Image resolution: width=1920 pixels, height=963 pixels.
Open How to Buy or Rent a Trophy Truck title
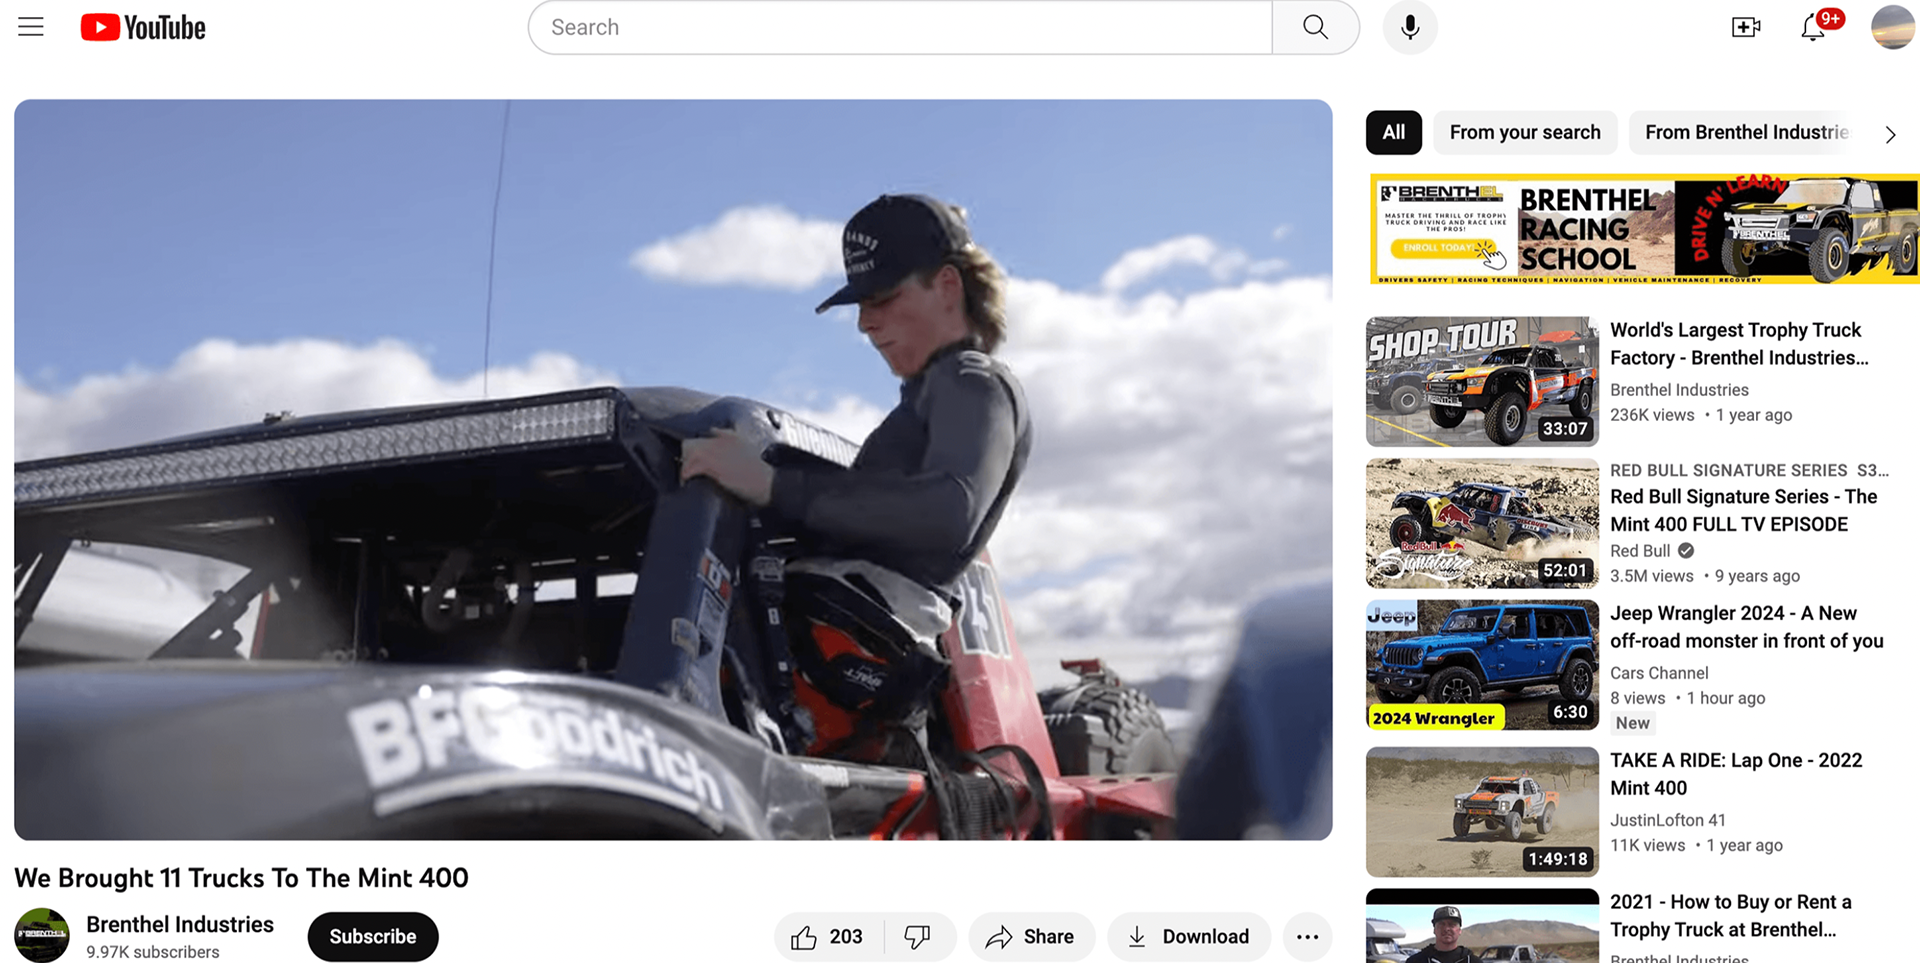1730,915
